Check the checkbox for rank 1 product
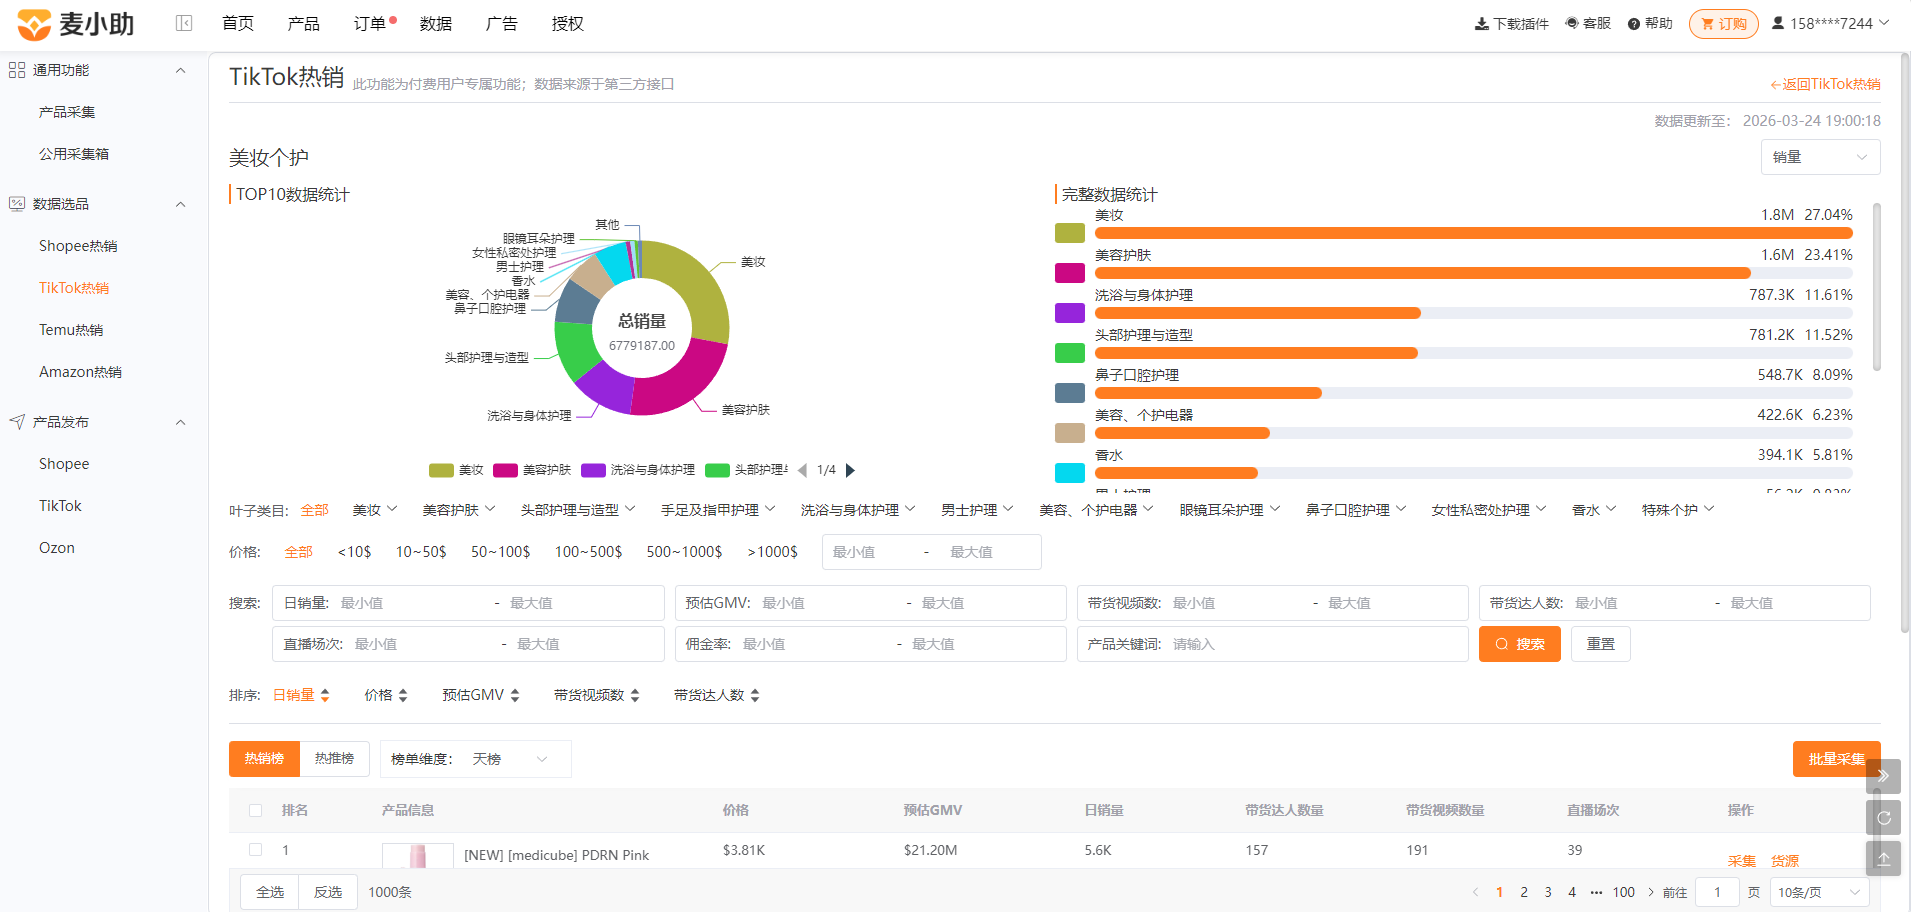Screen dimensions: 1911x912 click(255, 850)
